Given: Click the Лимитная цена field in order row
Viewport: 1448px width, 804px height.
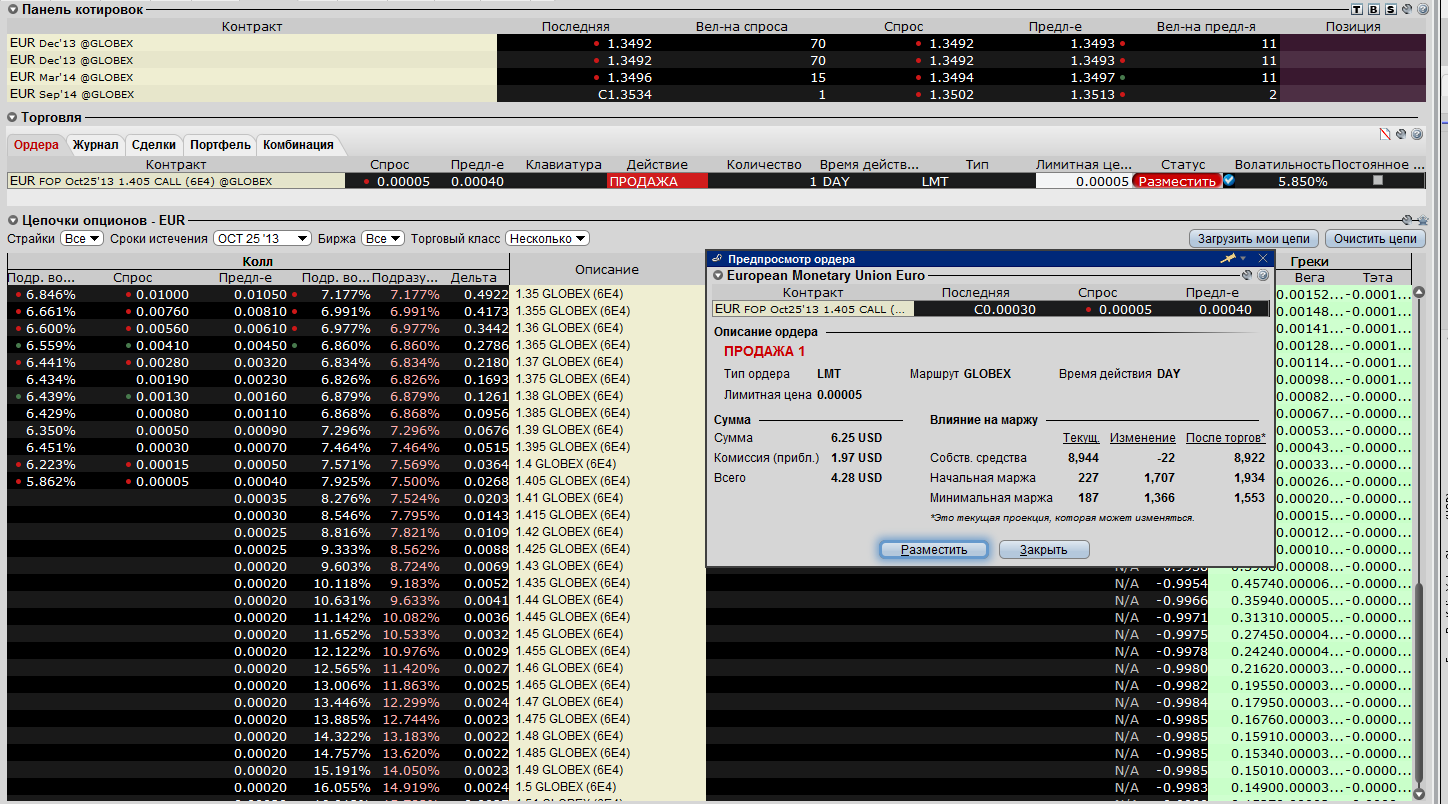Looking at the screenshot, I should [x=1082, y=181].
